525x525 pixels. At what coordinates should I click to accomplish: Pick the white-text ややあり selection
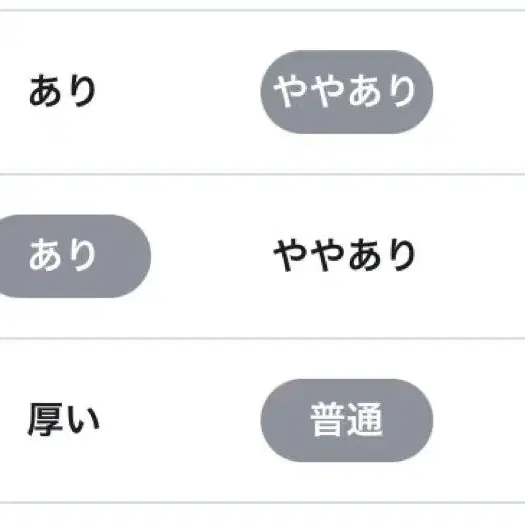click(x=347, y=92)
